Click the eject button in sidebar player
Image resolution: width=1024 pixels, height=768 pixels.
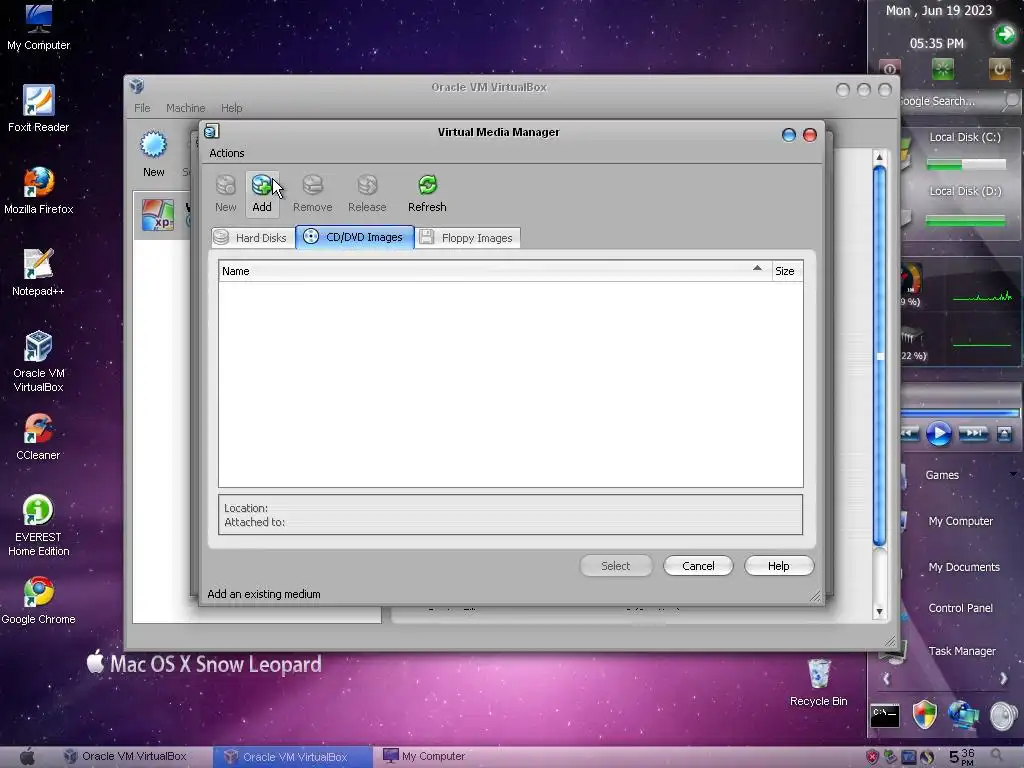tap(1004, 434)
